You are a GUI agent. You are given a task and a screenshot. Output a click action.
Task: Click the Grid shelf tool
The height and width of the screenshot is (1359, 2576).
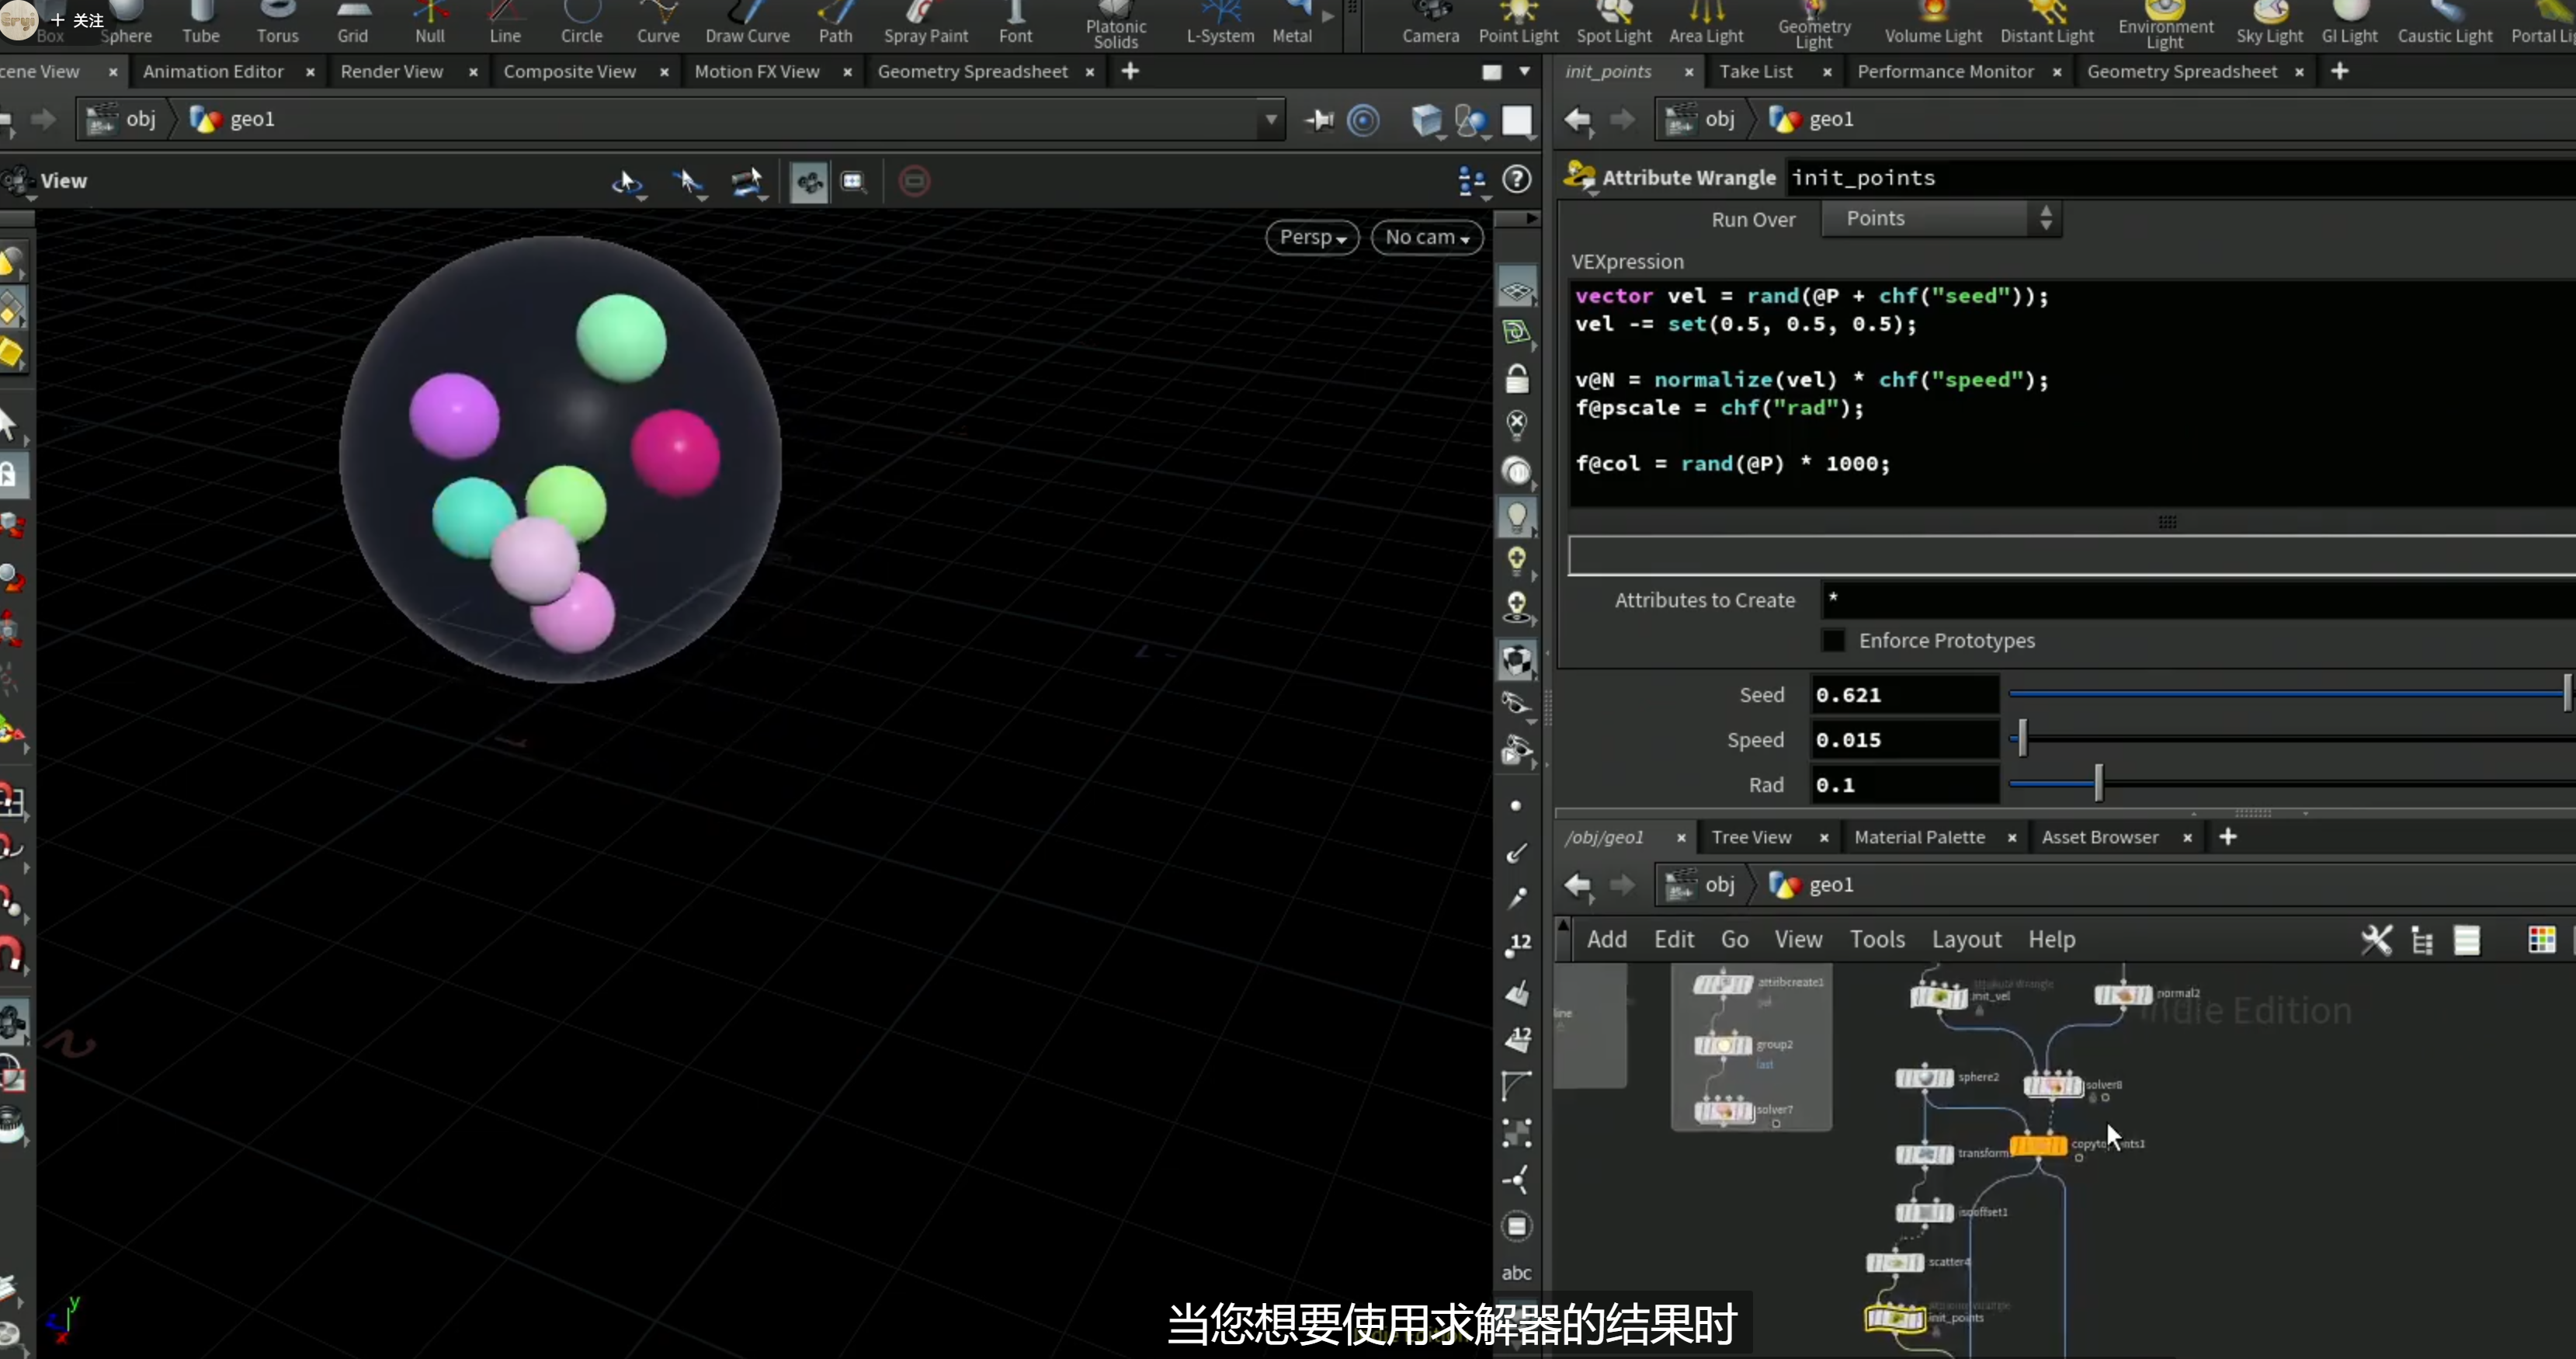tap(352, 23)
